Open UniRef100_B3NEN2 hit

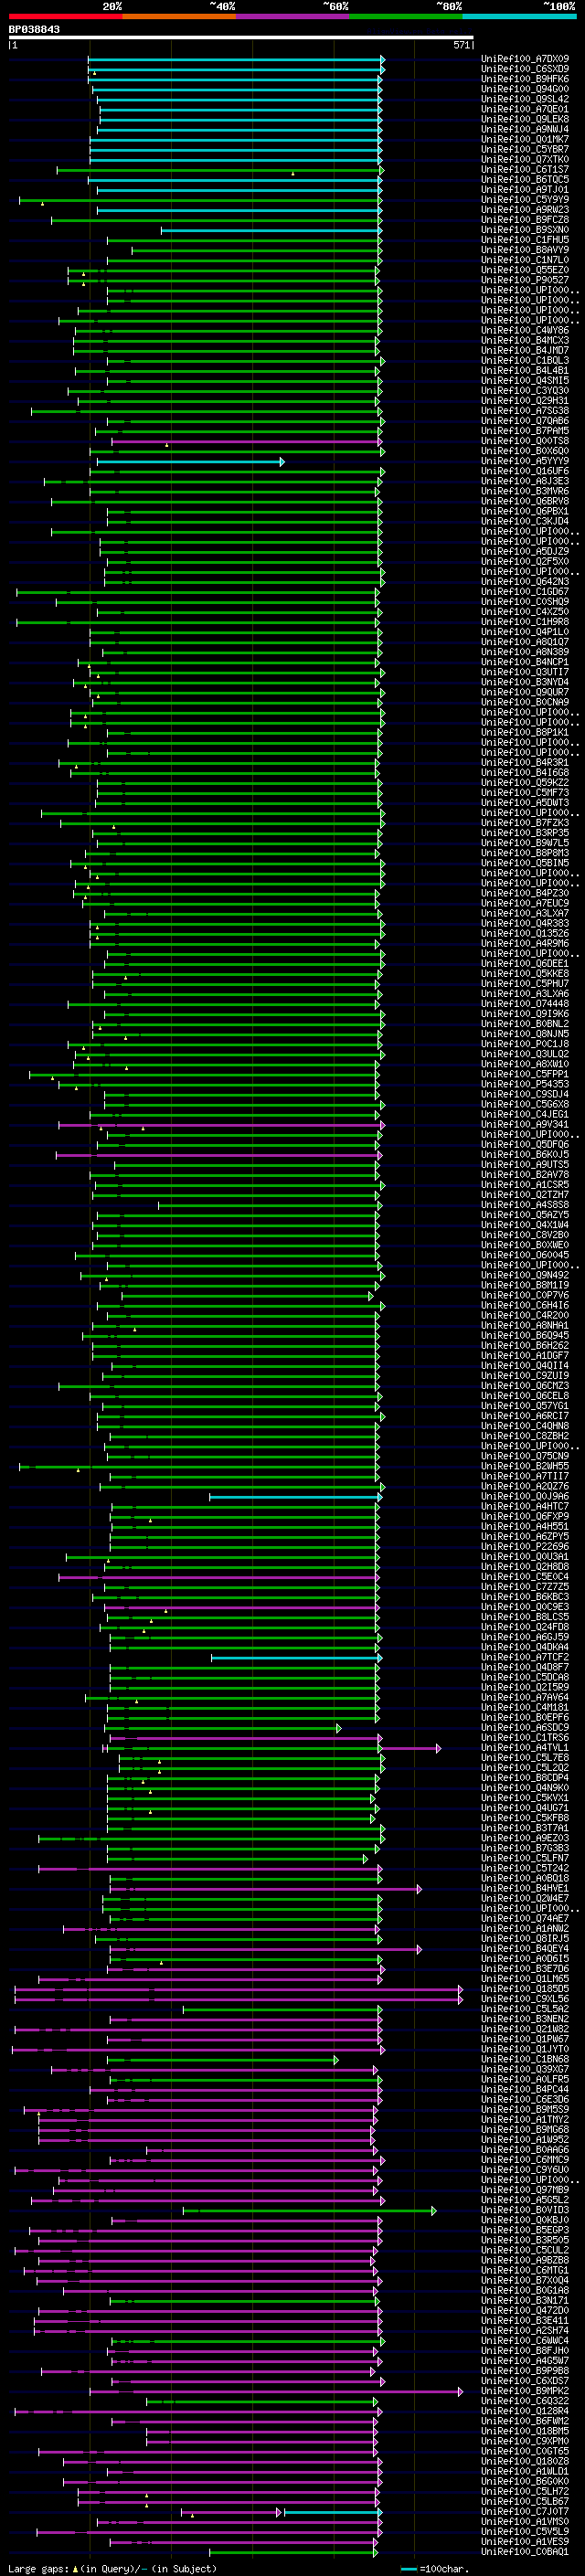(x=525, y=2019)
